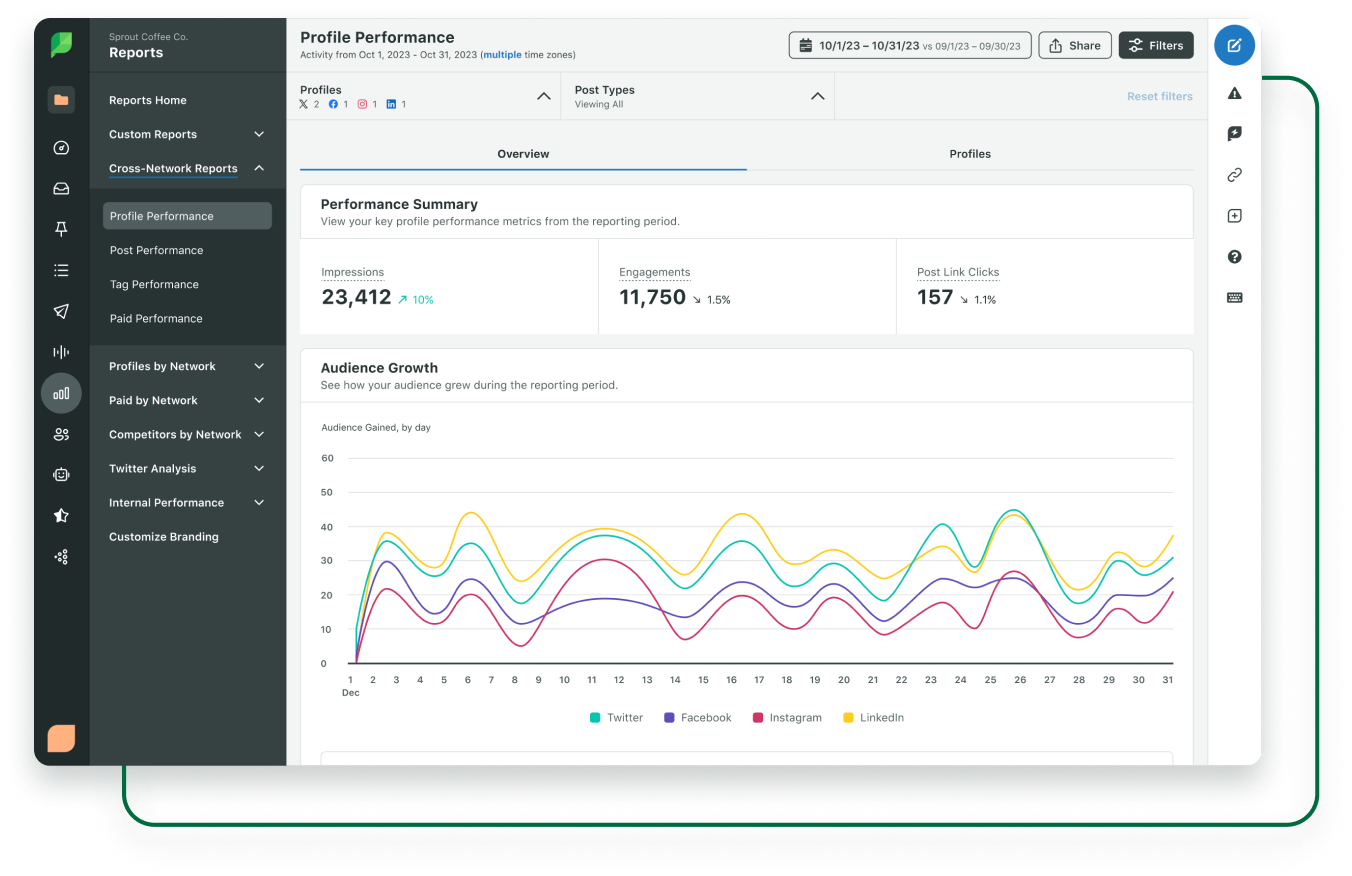Open the people icon in the rail
Viewport: 1352px width, 876px height.
click(61, 434)
